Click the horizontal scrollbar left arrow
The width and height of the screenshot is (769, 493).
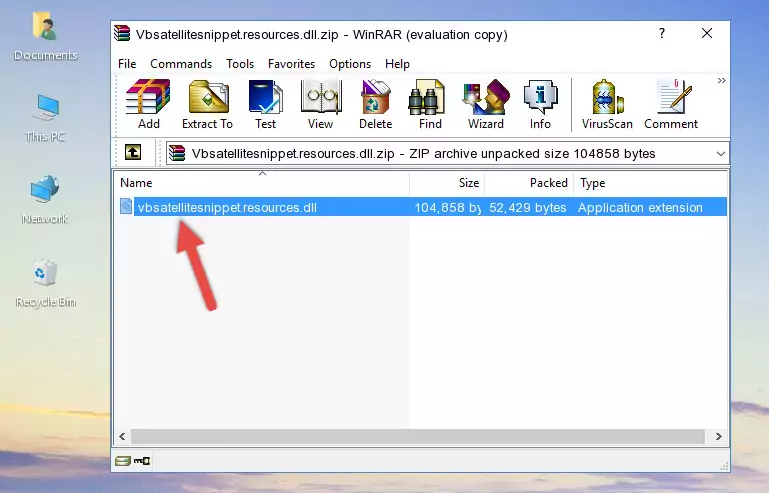[x=123, y=436]
